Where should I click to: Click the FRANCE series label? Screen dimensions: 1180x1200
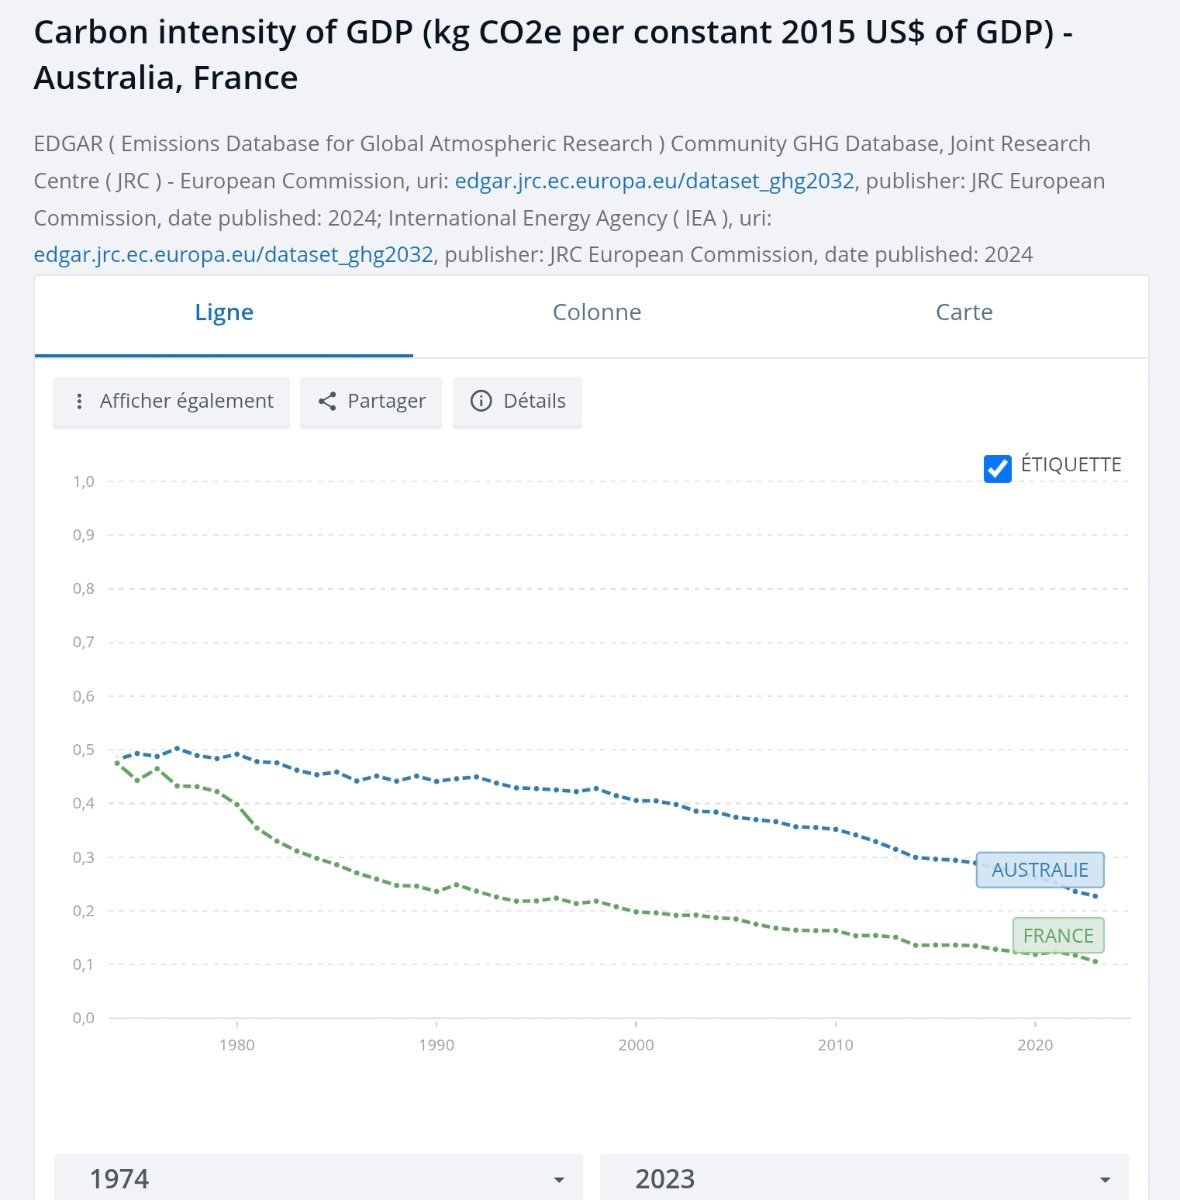point(1058,936)
